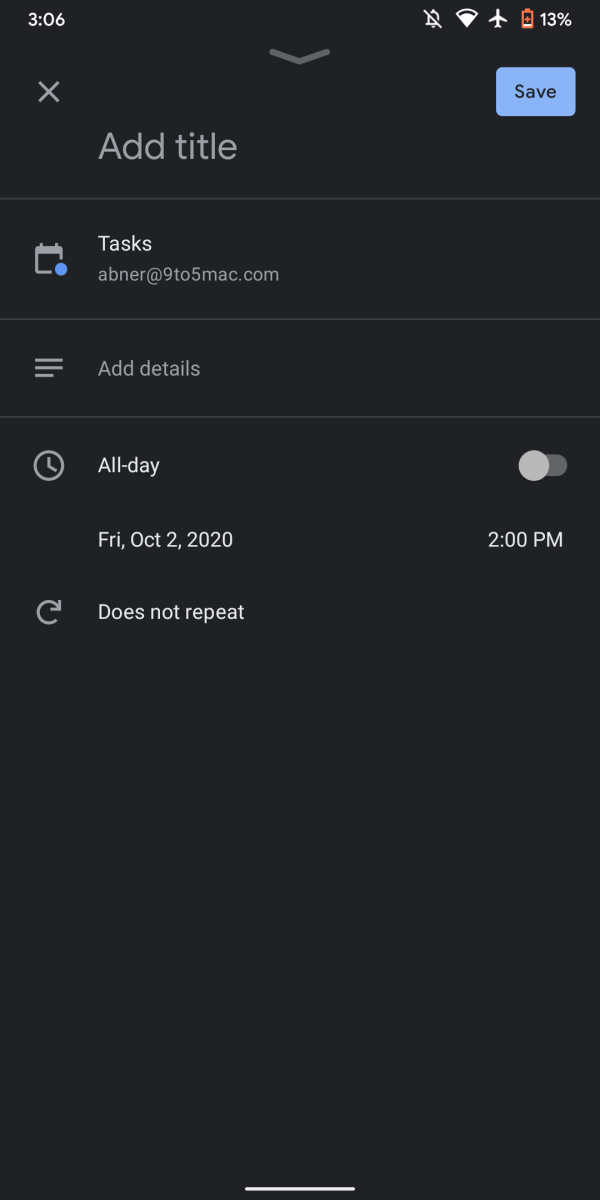
Task: Open the date picker for Fri, Oct 2, 2020
Action: tap(165, 540)
